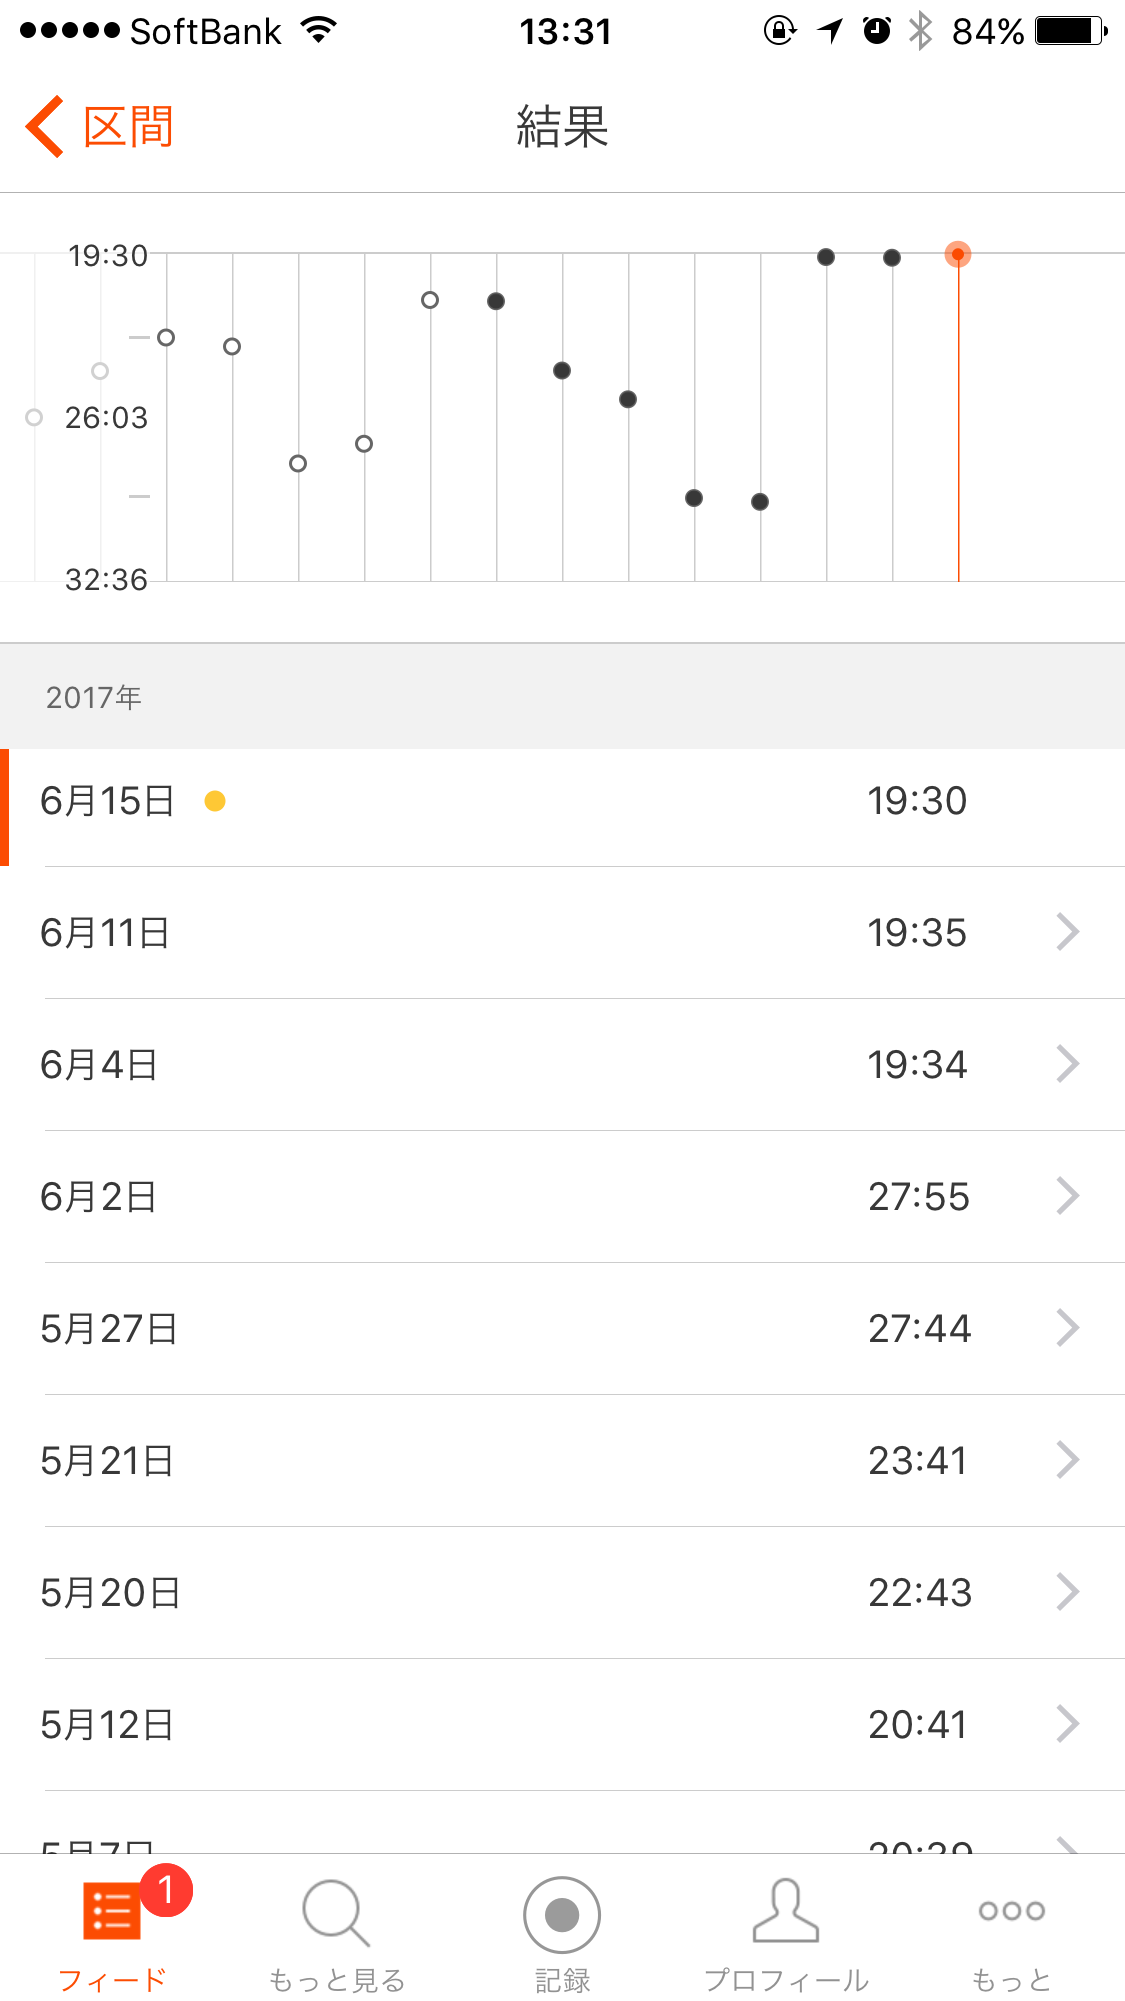Tap the magnifier Explore icon
Image resolution: width=1125 pixels, height=2001 pixels.
[x=336, y=1913]
